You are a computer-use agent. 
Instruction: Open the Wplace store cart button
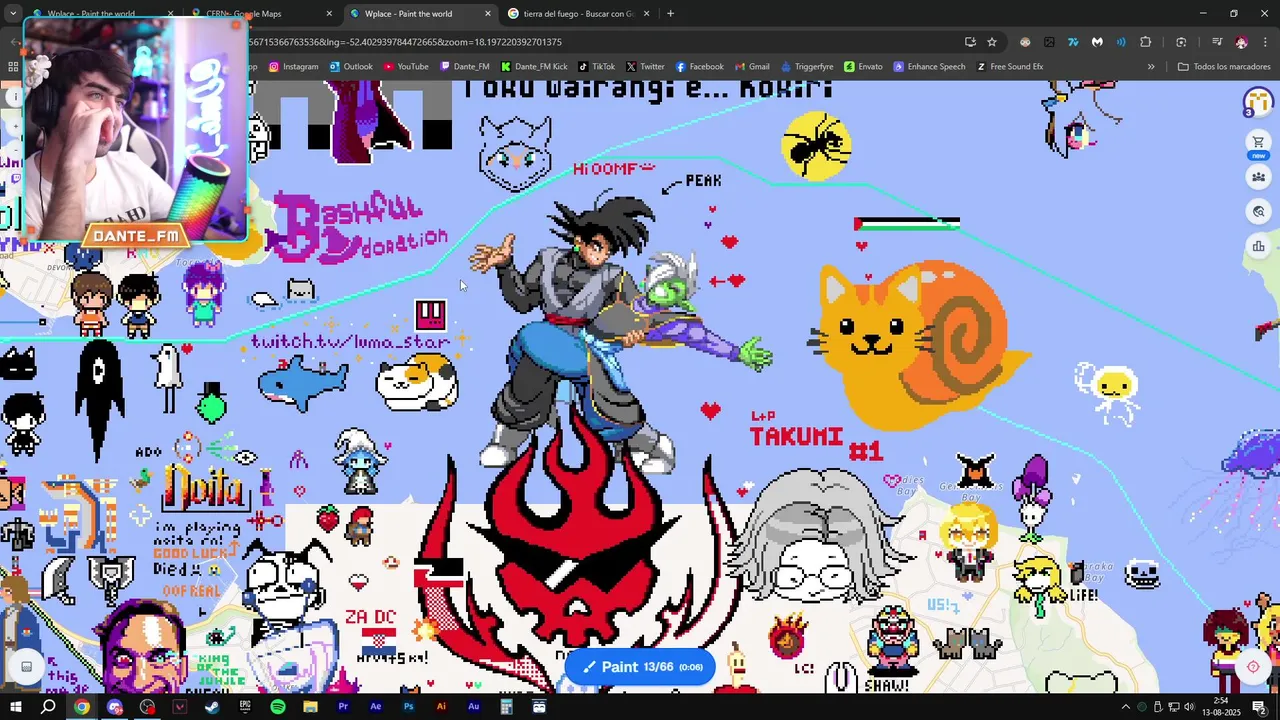[1258, 142]
